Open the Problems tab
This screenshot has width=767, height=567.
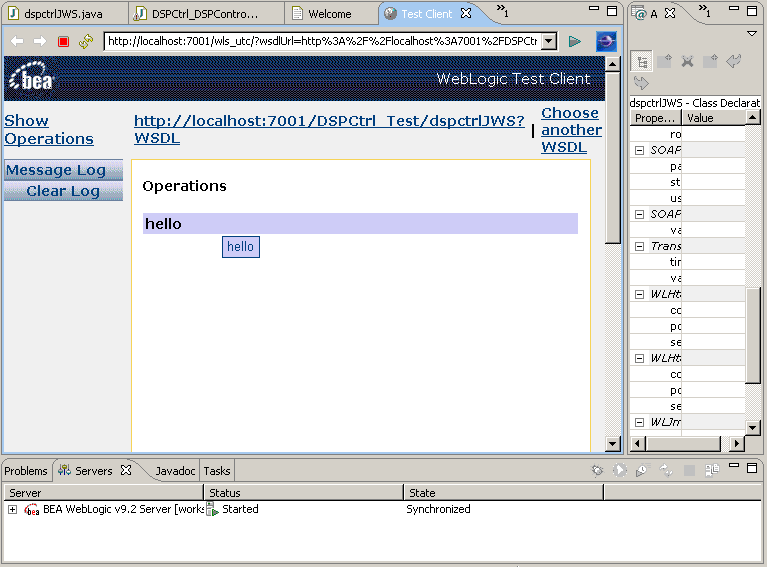click(26, 471)
